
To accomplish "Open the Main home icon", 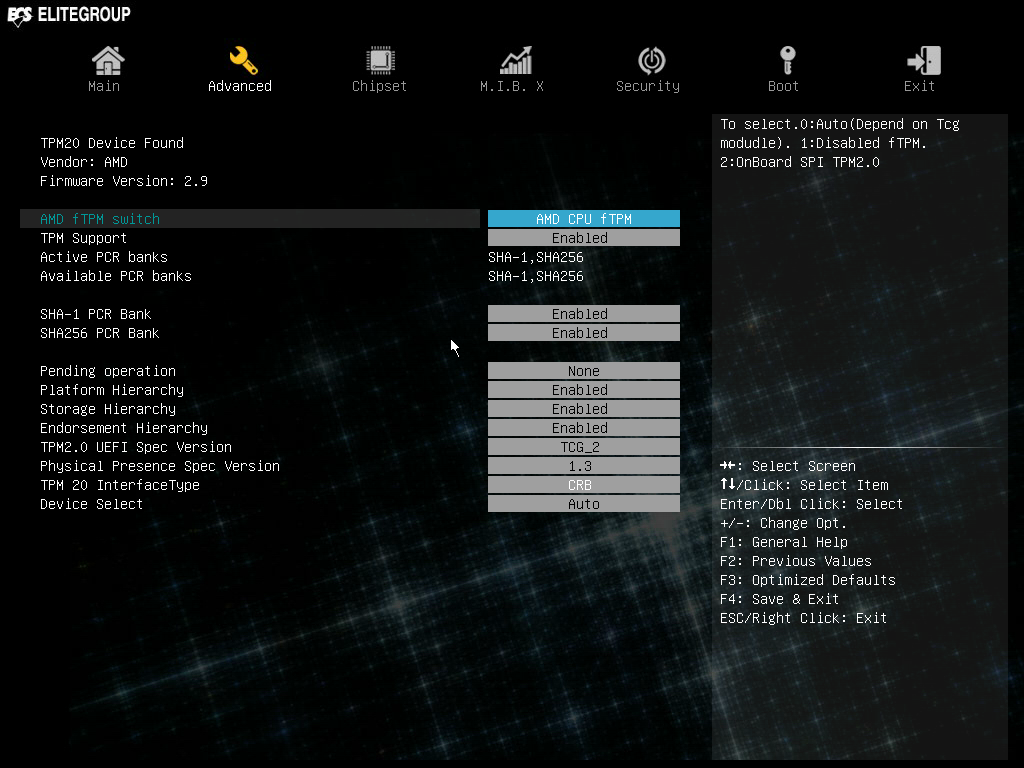I will pyautogui.click(x=108, y=61).
